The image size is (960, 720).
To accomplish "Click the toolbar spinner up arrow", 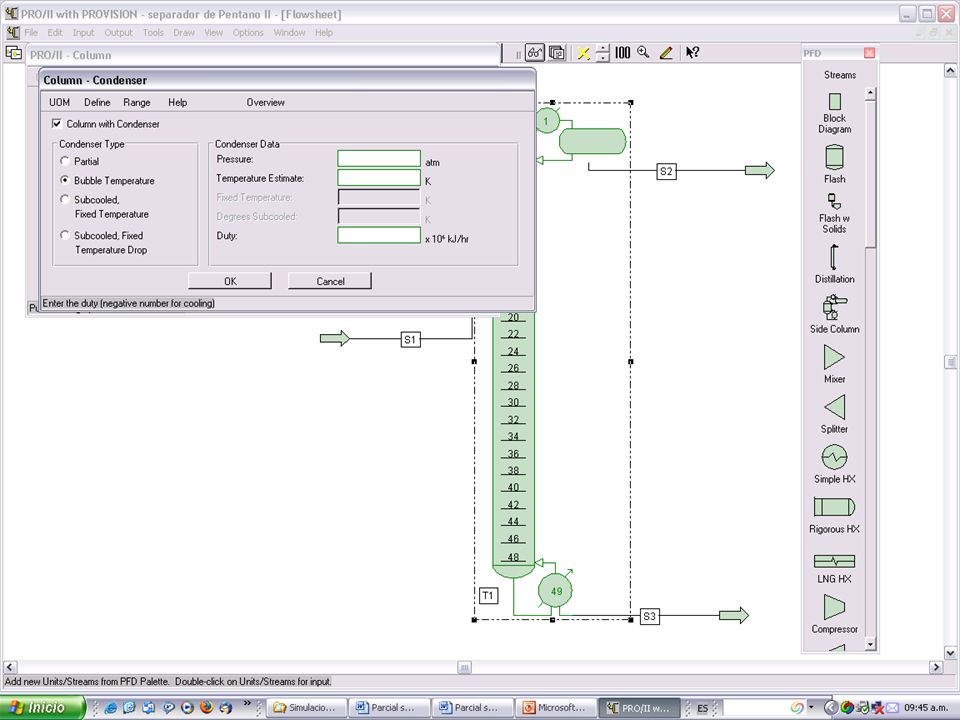I will pyautogui.click(x=603, y=48).
